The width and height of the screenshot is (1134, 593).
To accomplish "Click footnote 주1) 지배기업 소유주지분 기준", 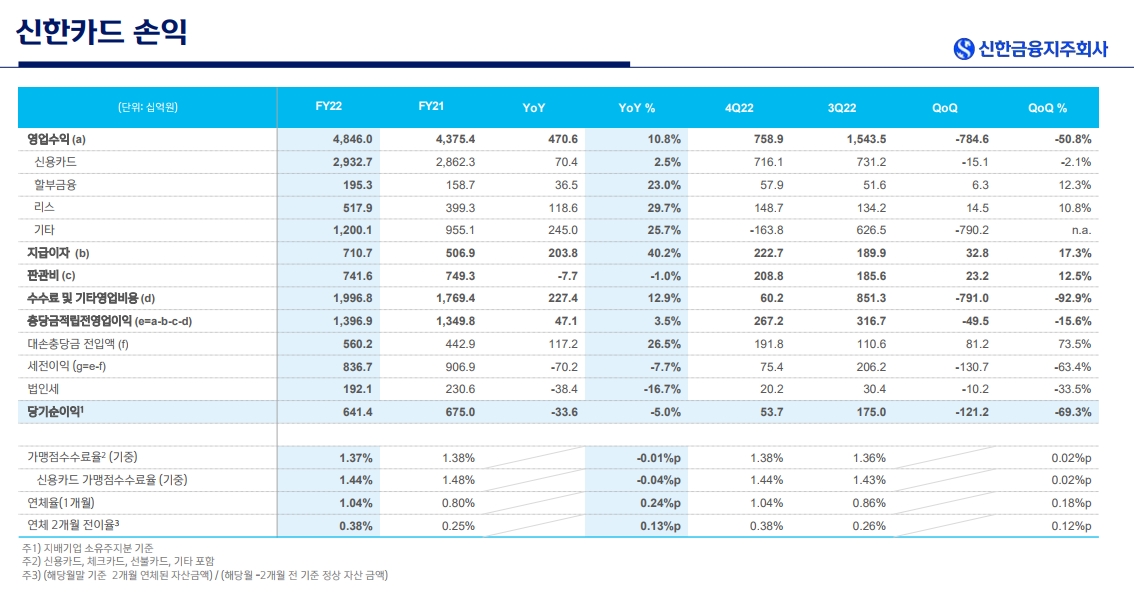I will click(88, 549).
